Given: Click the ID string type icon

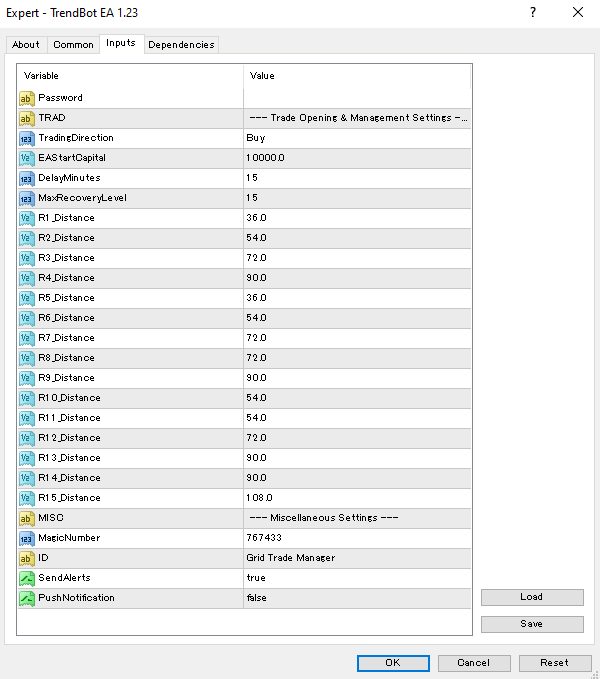Looking at the screenshot, I should pyautogui.click(x=27, y=558).
